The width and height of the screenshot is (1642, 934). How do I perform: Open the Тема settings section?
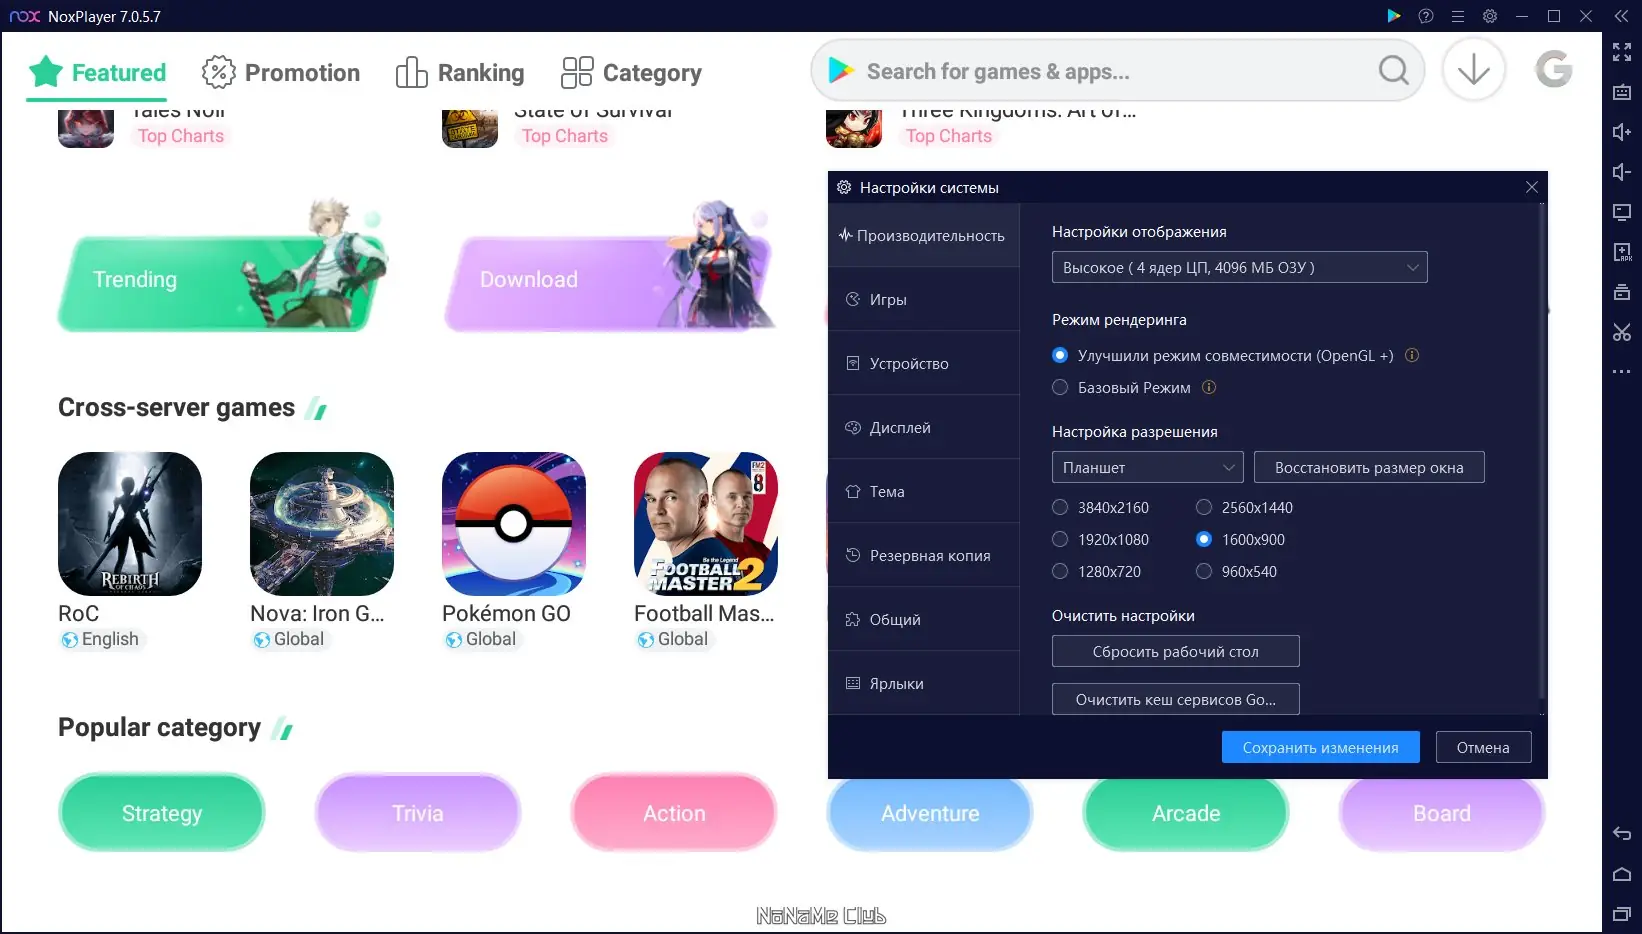(924, 491)
